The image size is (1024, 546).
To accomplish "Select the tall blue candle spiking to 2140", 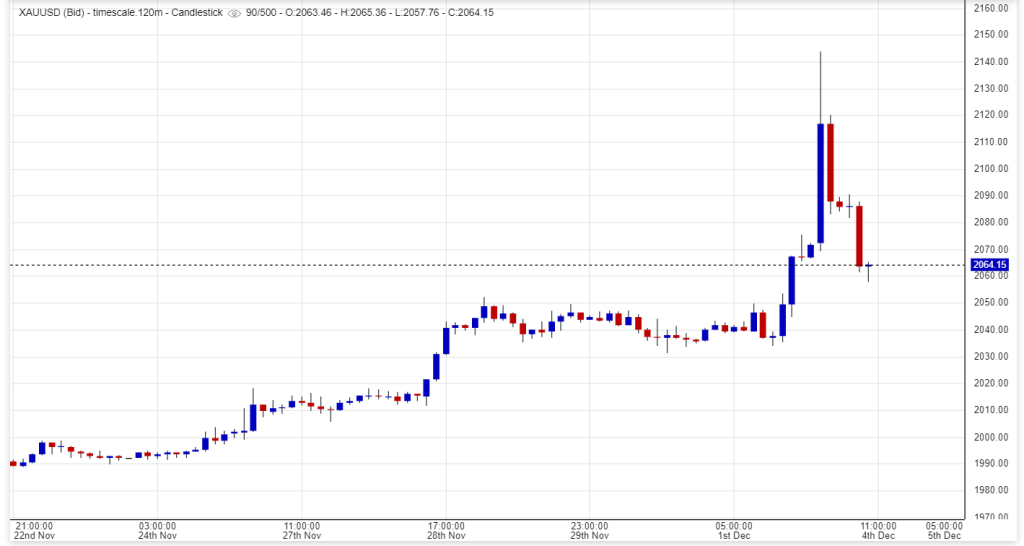I will point(820,180).
